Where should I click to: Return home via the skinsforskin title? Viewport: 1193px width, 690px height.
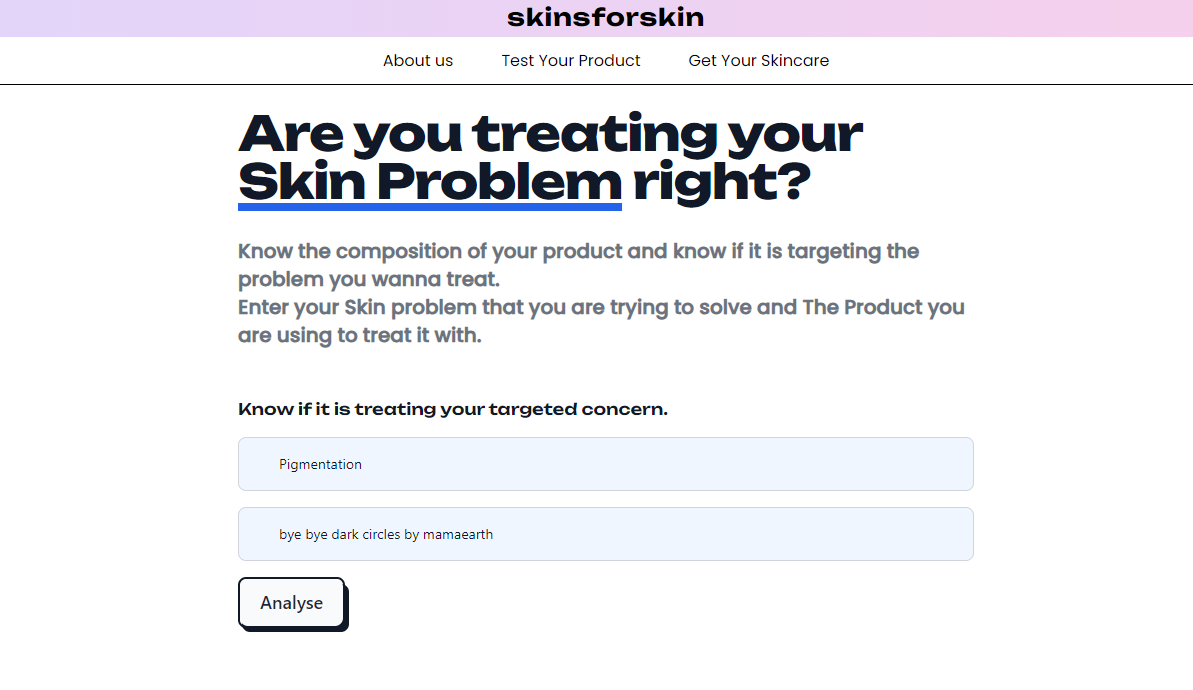click(604, 17)
